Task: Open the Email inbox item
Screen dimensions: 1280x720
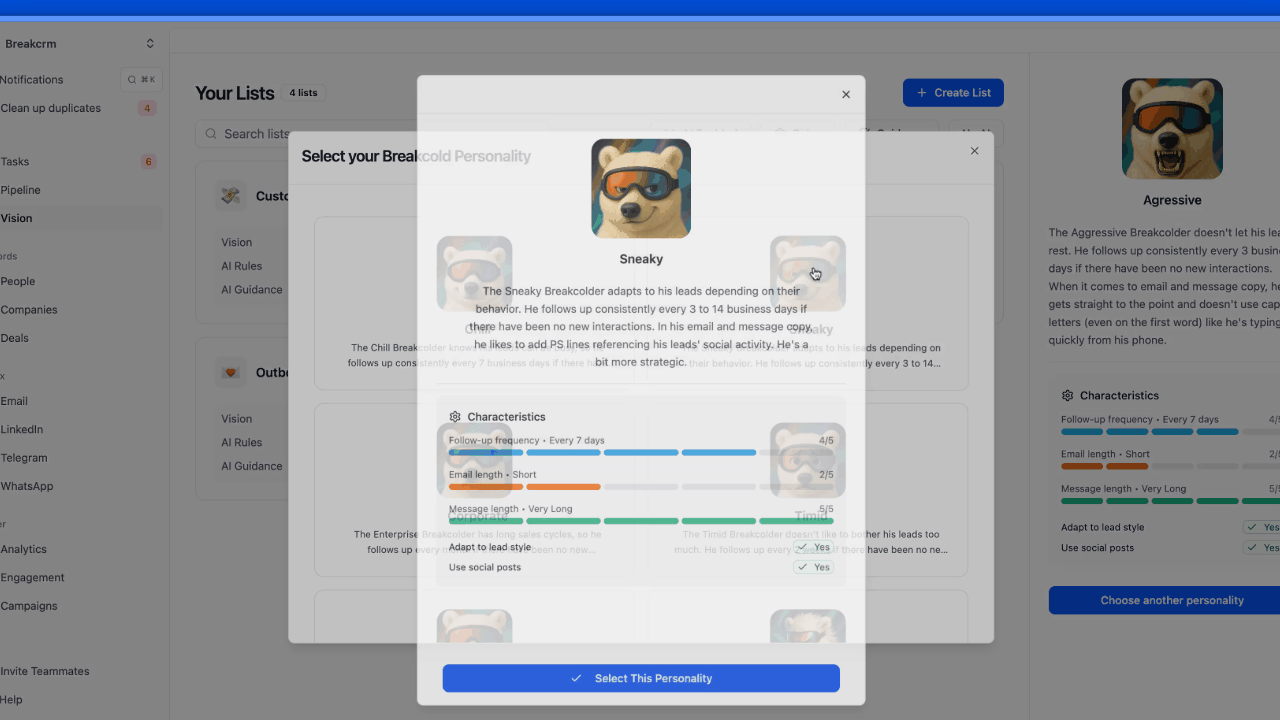Action: pyautogui.click(x=14, y=401)
